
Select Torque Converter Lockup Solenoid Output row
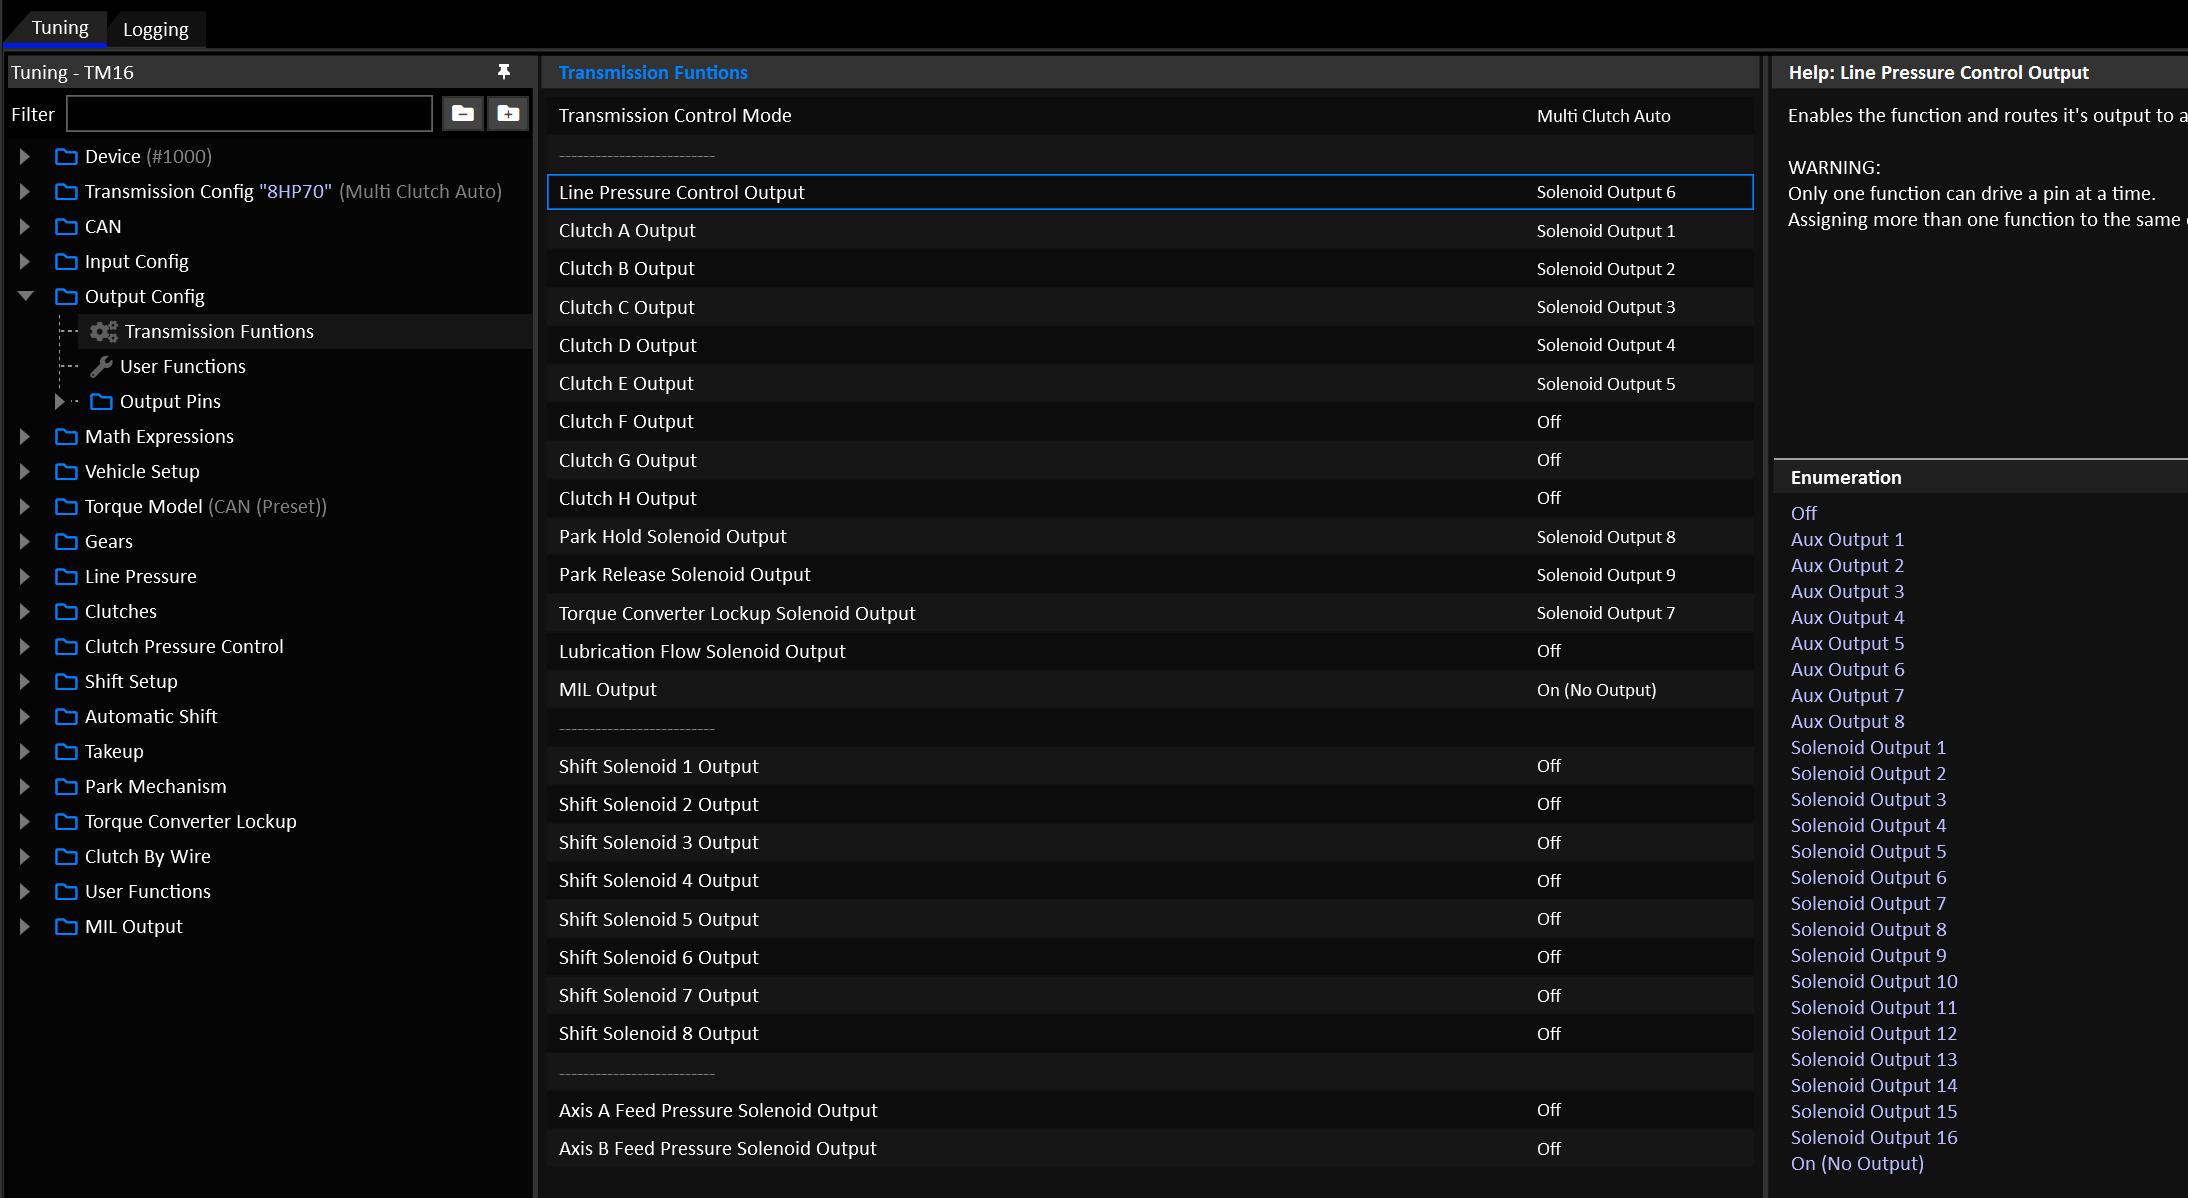click(x=1150, y=613)
